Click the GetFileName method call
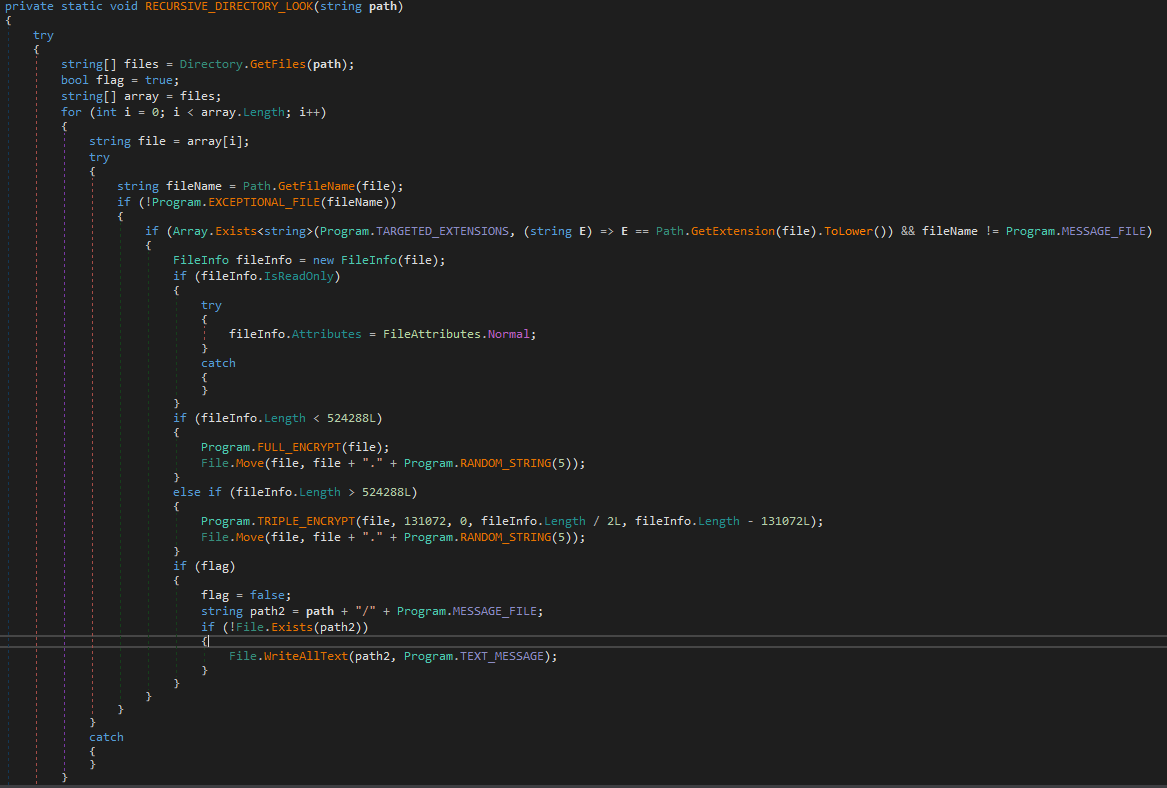The image size is (1167, 788). click(x=316, y=186)
